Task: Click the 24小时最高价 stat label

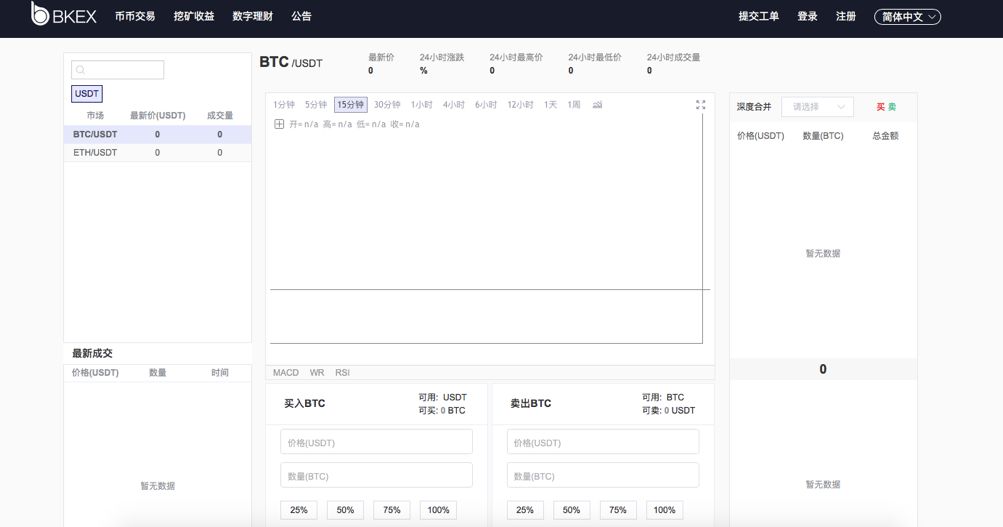Action: tap(516, 57)
